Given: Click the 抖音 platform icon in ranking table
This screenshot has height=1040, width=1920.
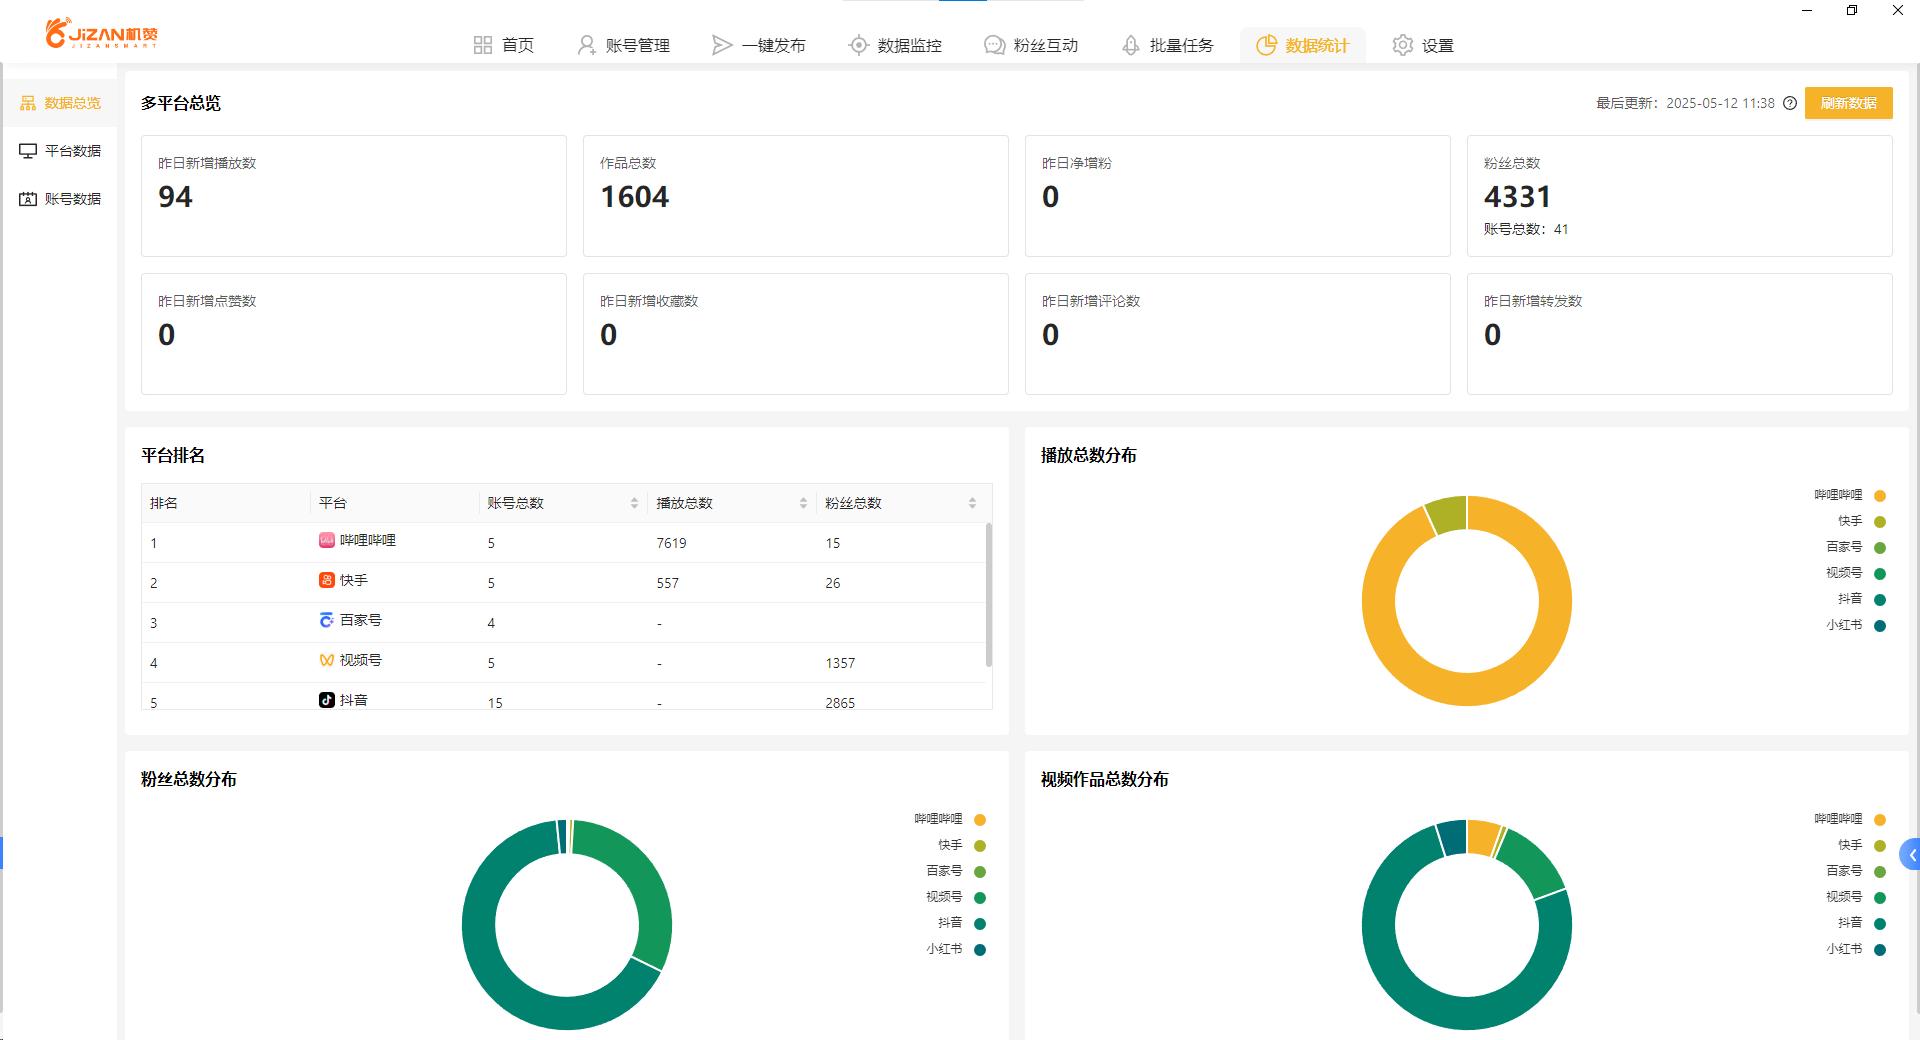Looking at the screenshot, I should click(326, 700).
